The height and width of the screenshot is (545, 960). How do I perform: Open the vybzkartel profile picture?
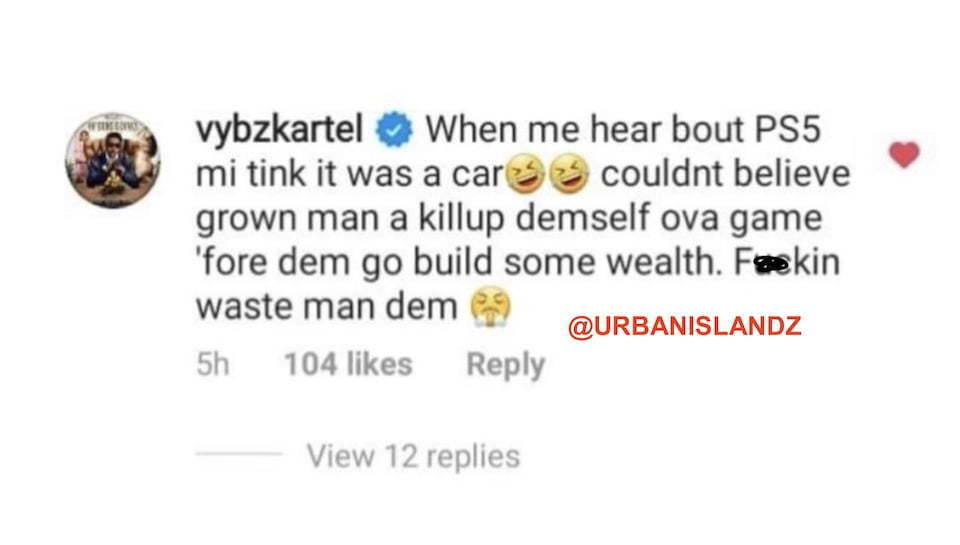[113, 160]
